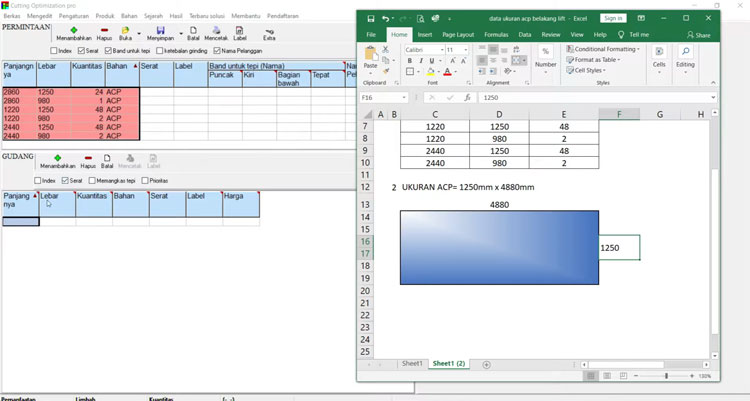The height and width of the screenshot is (401, 750).
Task: Apply the Fill Color bucket icon
Action: click(430, 72)
